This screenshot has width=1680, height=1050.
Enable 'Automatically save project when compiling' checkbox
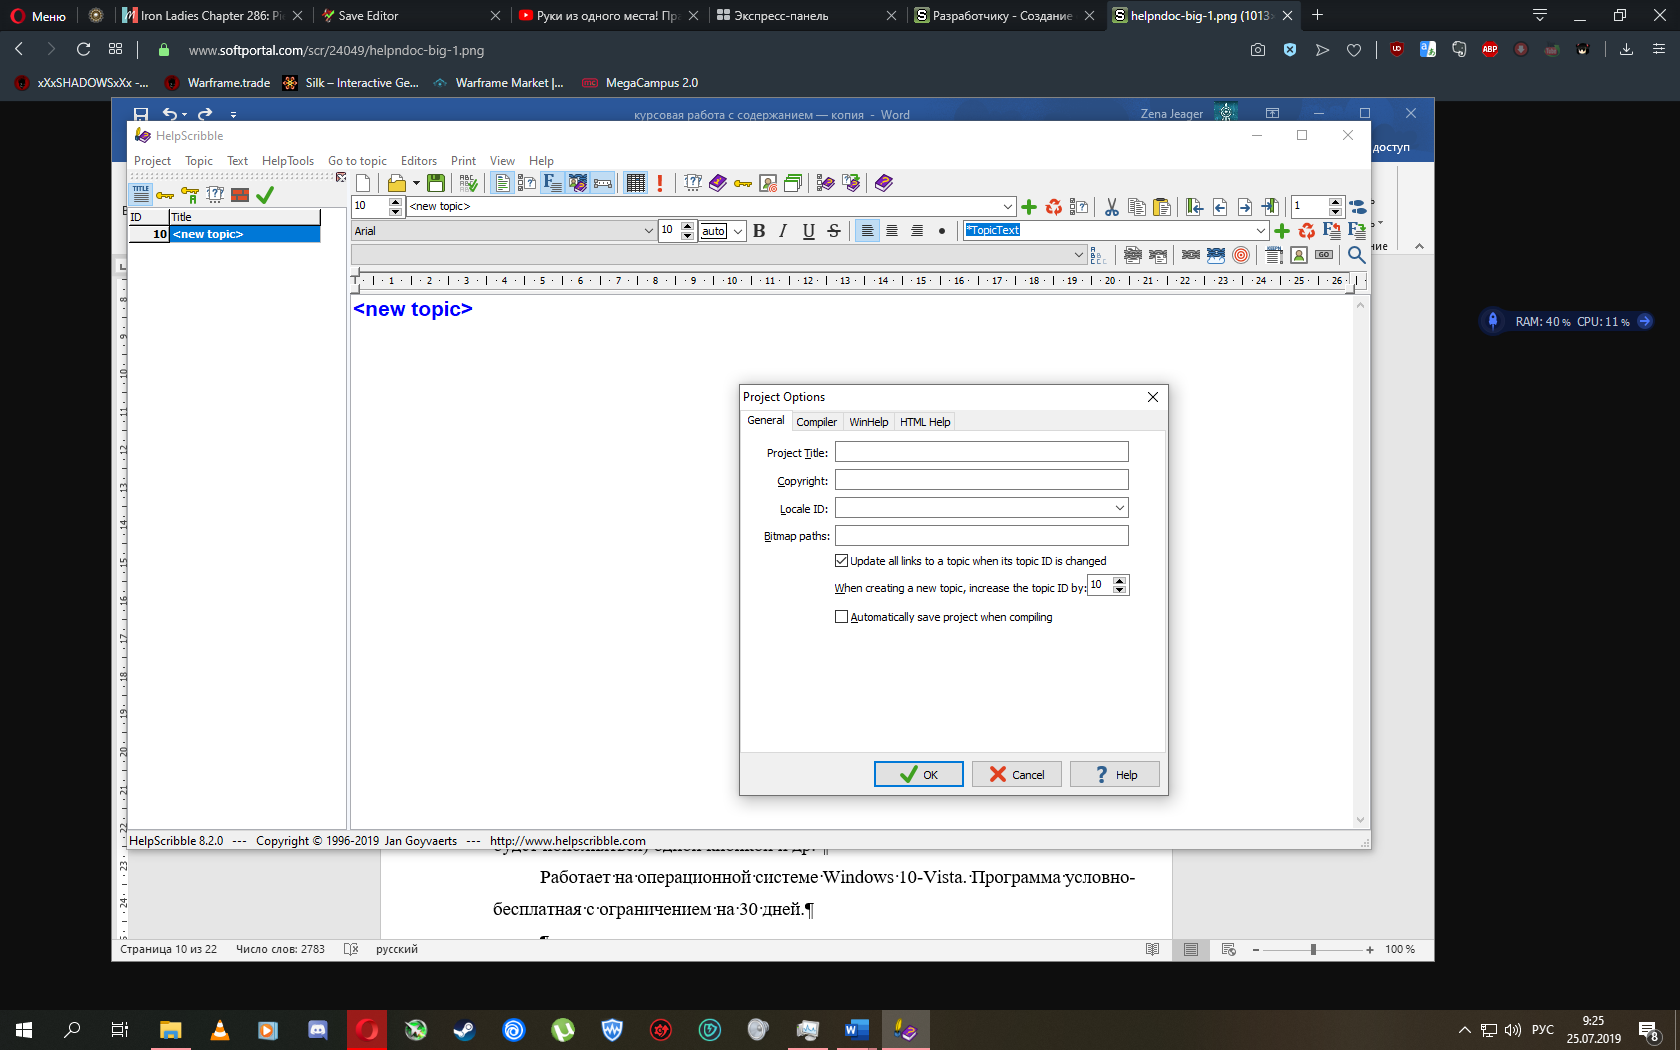841,617
